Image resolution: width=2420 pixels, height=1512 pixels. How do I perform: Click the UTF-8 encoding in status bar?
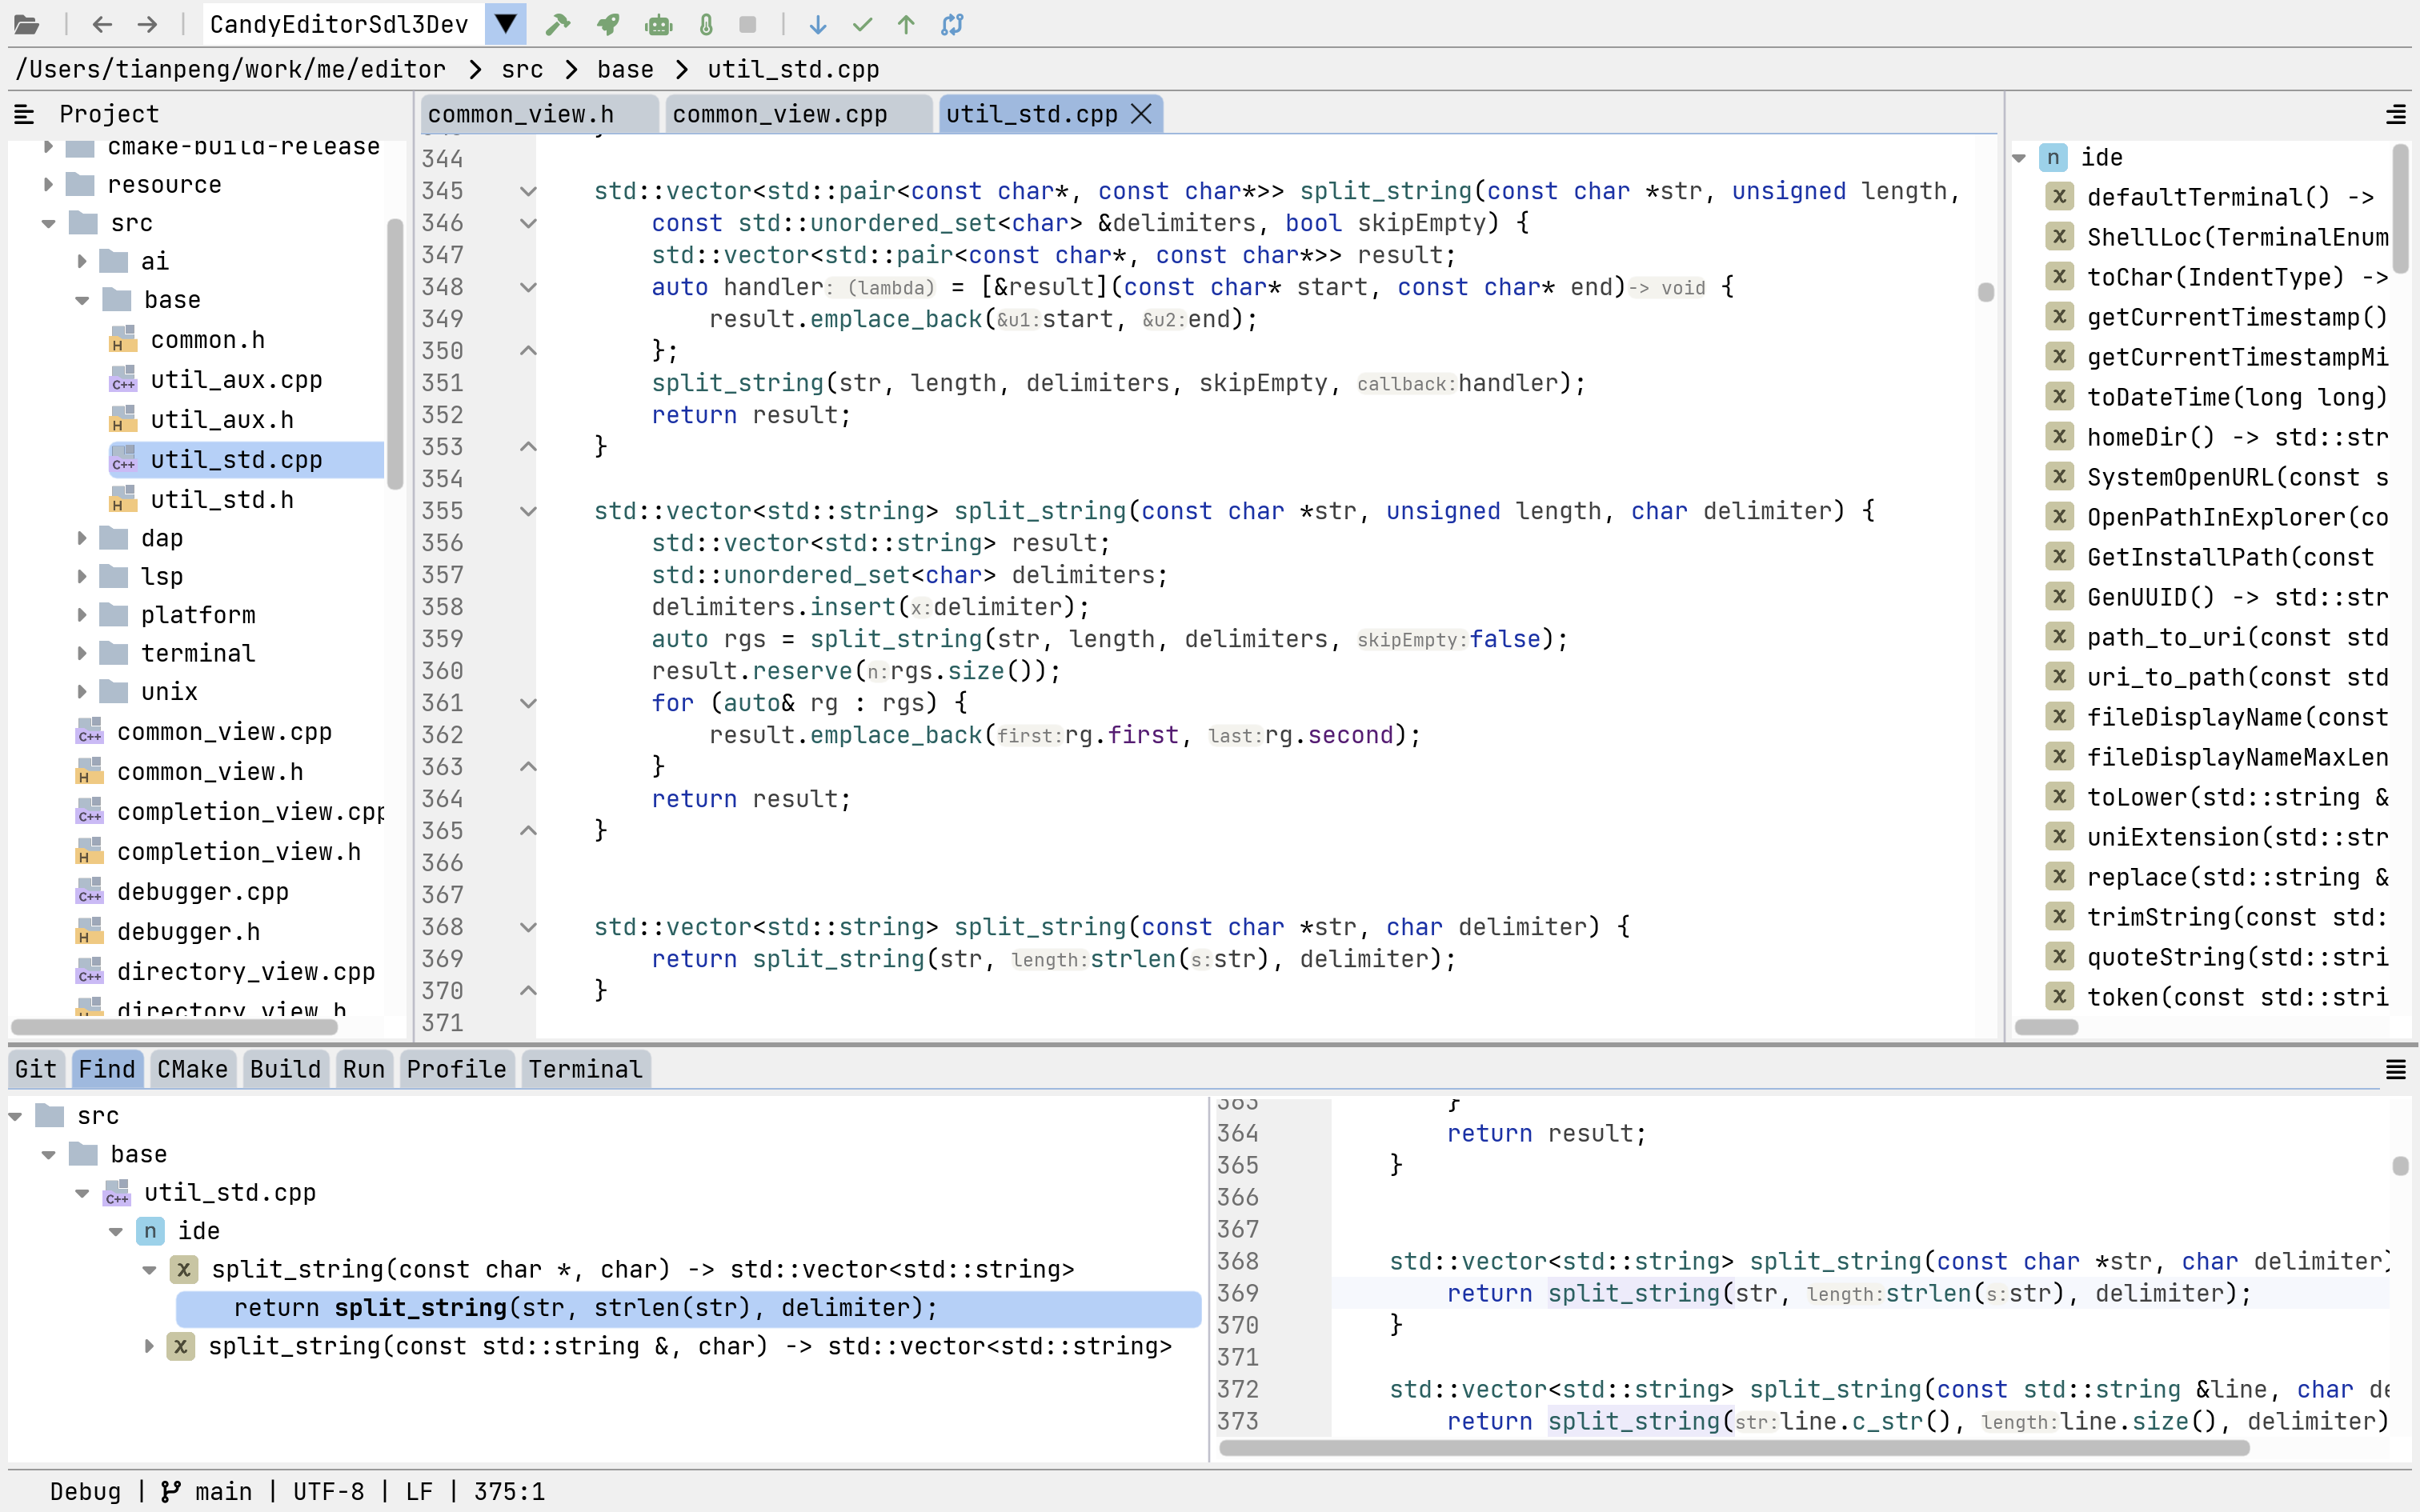point(329,1491)
